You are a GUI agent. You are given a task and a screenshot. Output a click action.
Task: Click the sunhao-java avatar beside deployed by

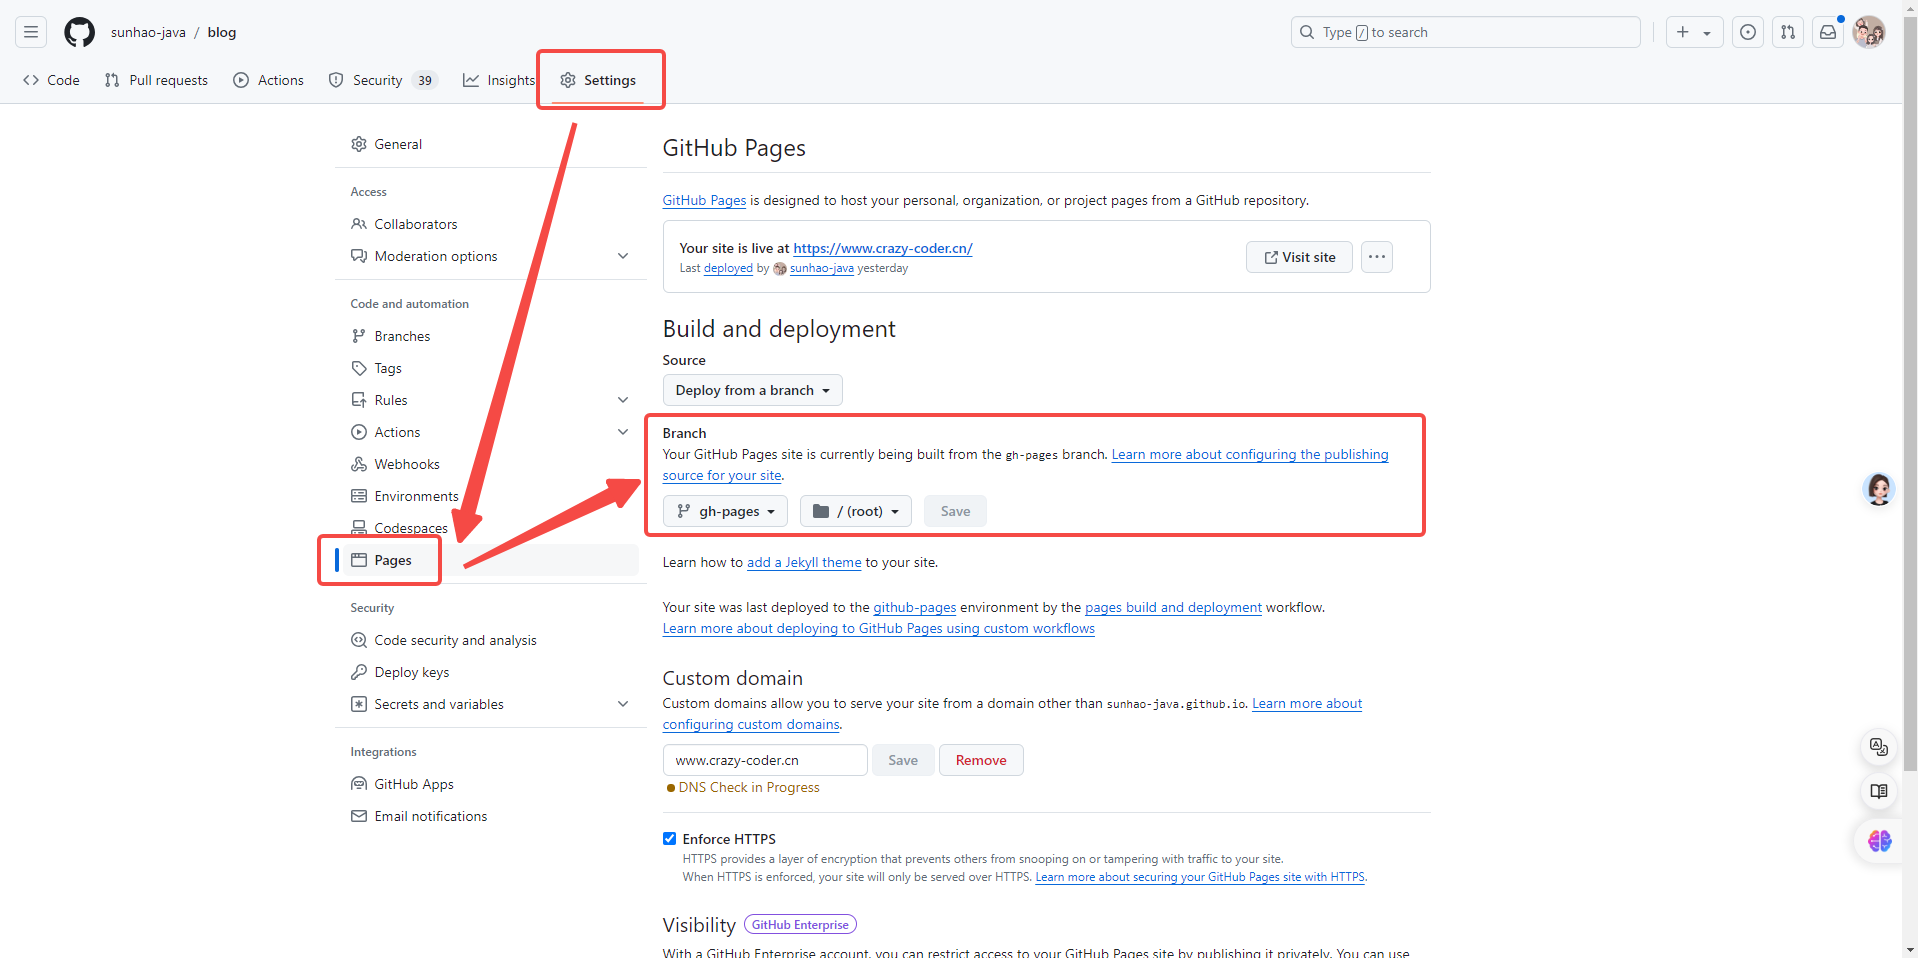(780, 268)
